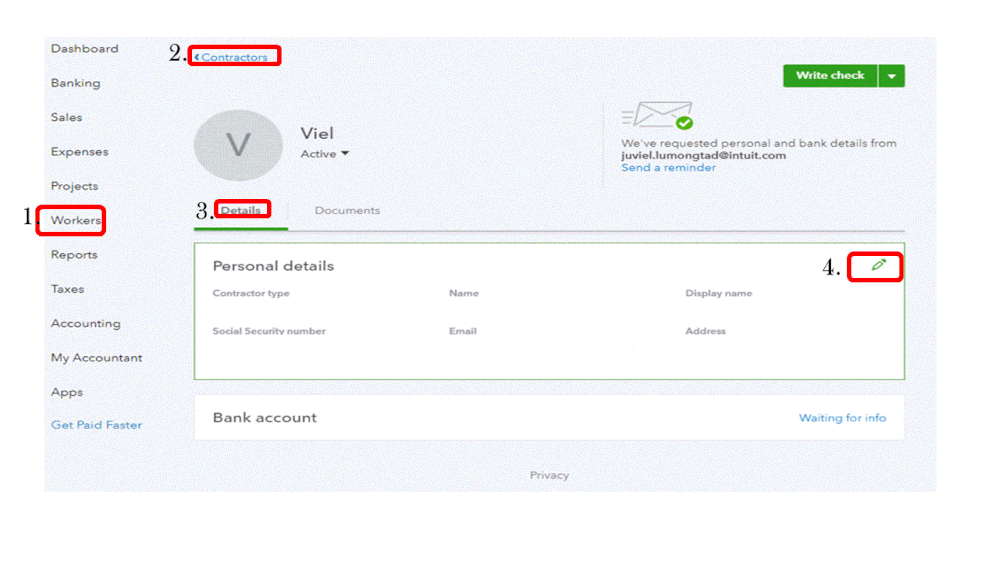Edit personal details with pencil icon
The height and width of the screenshot is (562, 999).
(879, 265)
